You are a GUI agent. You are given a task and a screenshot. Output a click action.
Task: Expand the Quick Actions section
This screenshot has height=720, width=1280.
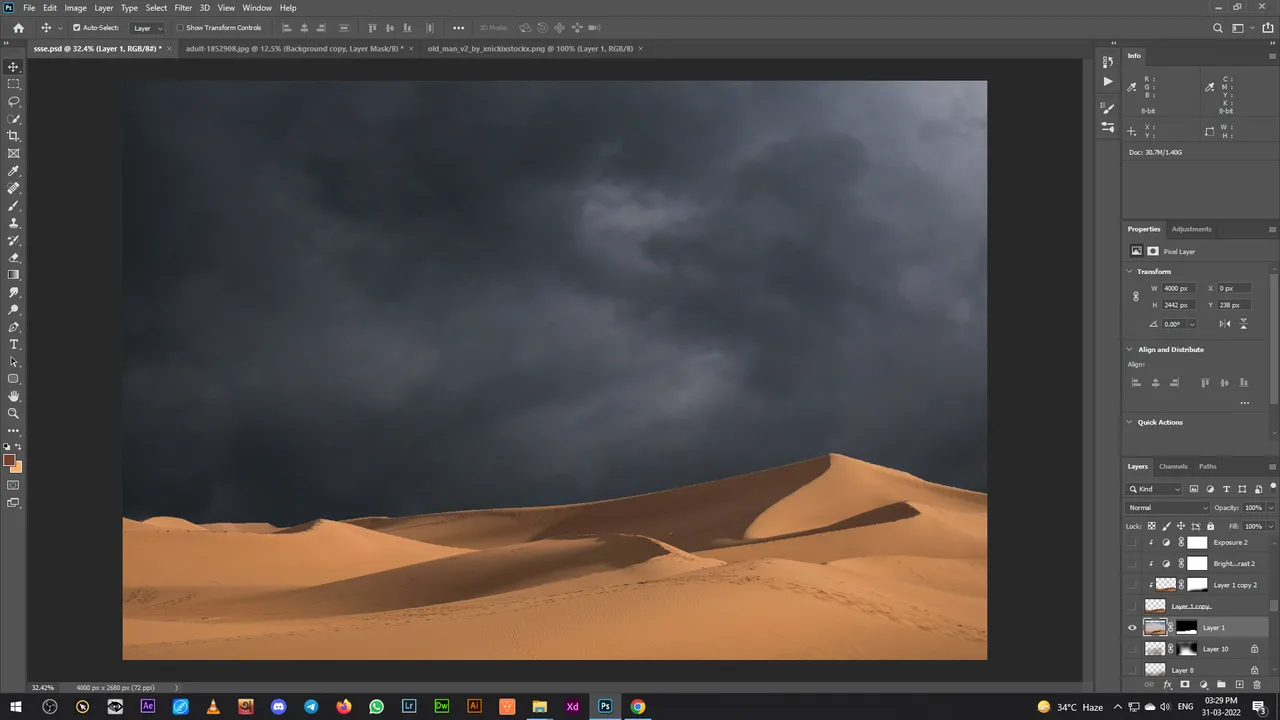pyautogui.click(x=1130, y=422)
